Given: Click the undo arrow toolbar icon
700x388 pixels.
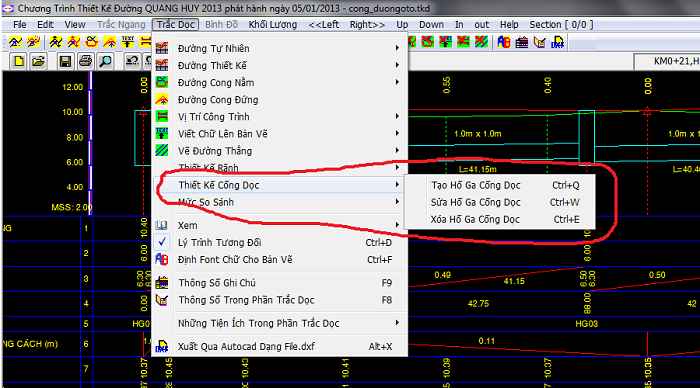Looking at the screenshot, I should [x=132, y=61].
